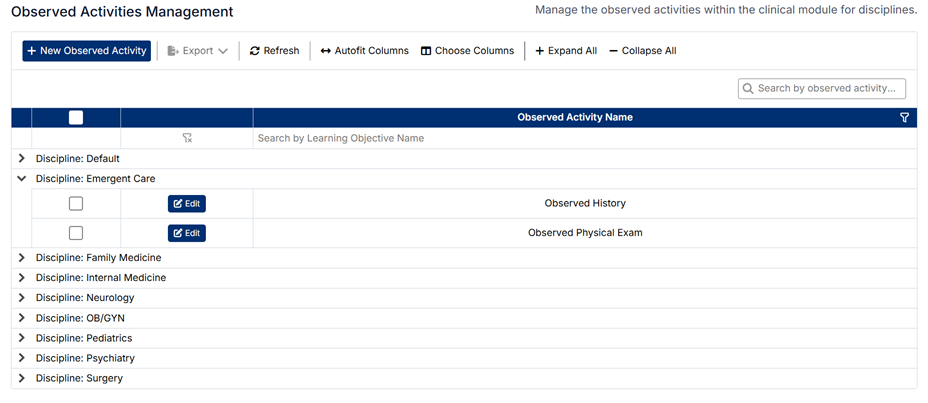Screen dimensions: 928x403
Task: Click the Autofit Columns arrows icon
Action: [326, 51]
